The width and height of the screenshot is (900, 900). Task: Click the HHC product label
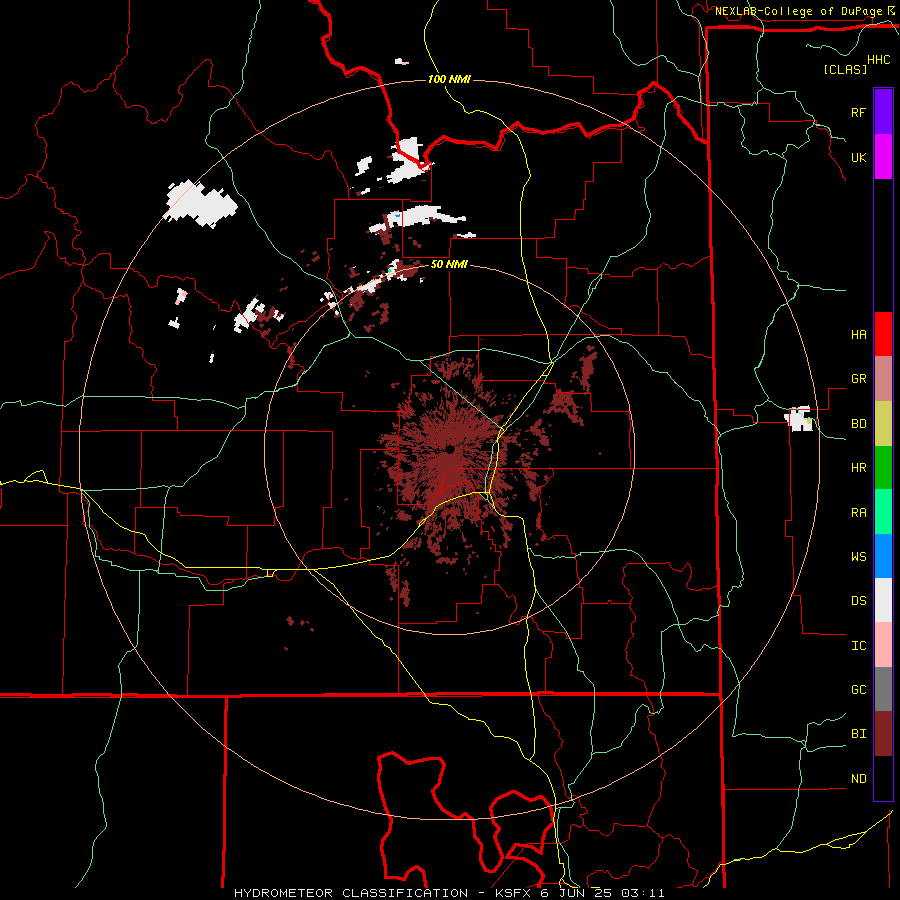tap(879, 60)
